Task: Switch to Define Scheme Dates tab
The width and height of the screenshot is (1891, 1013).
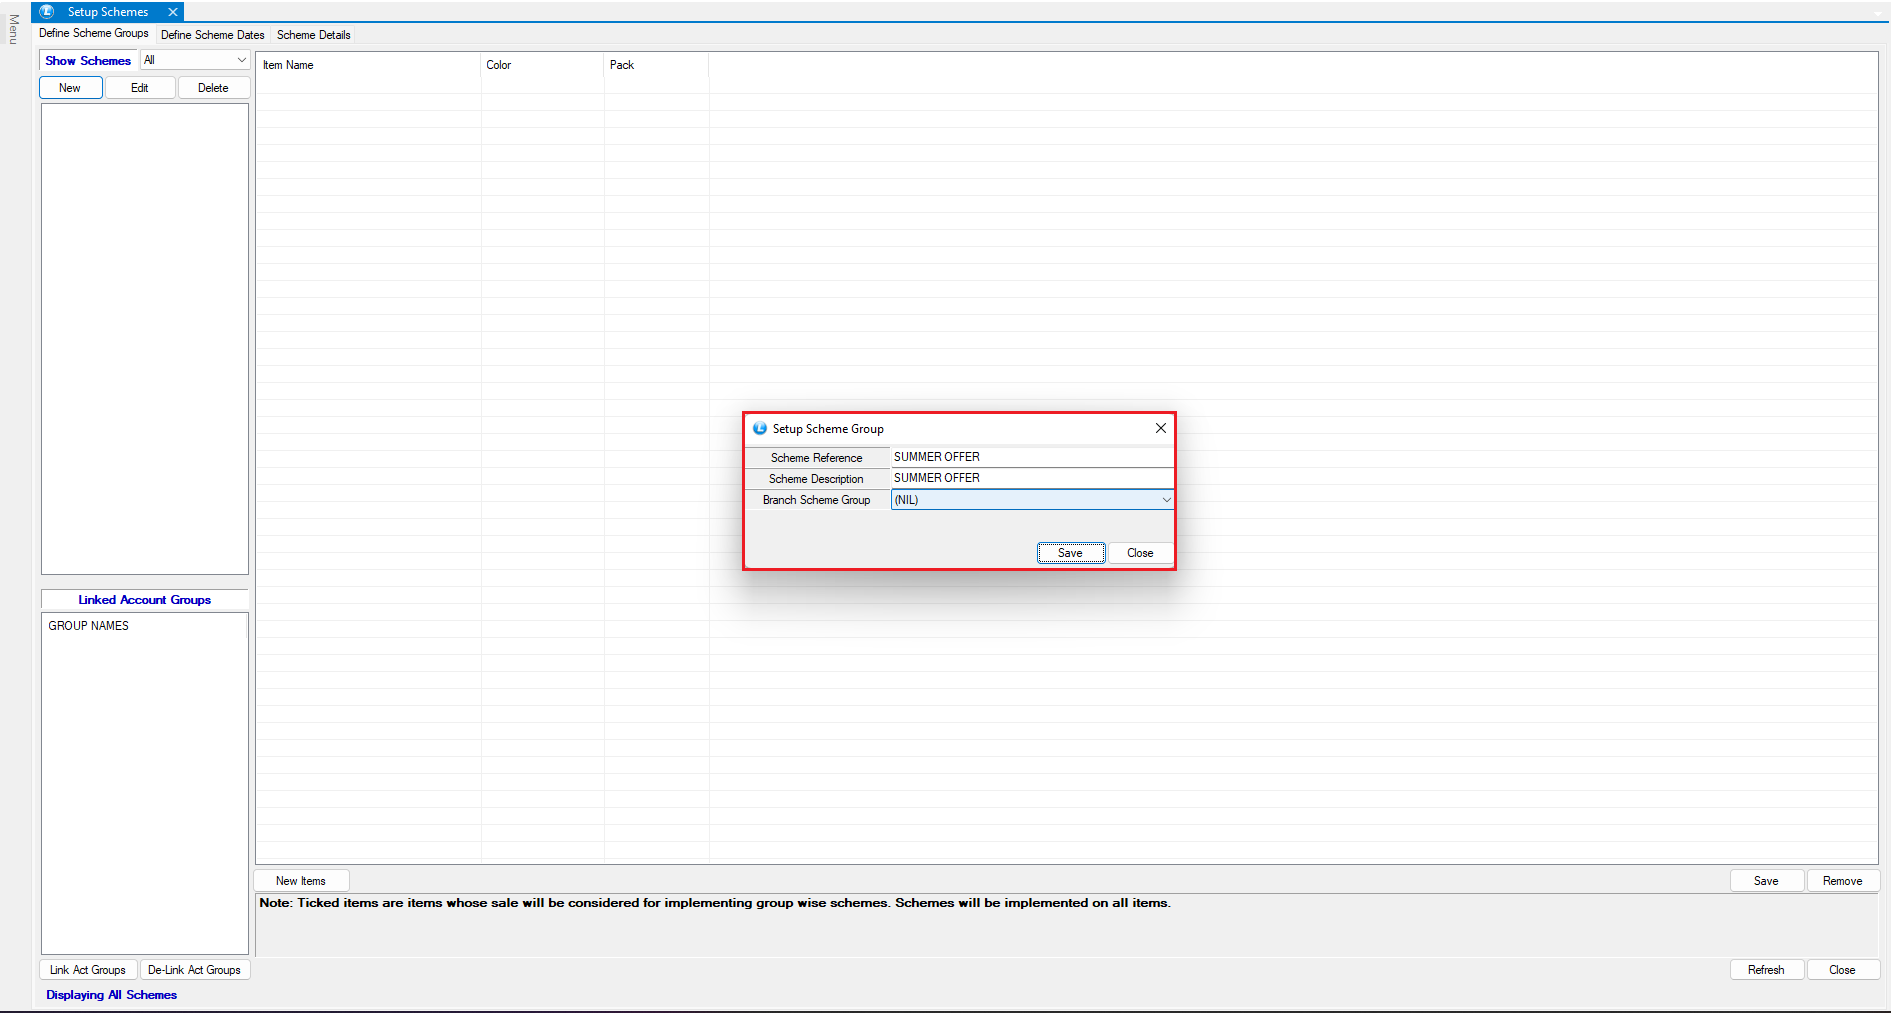Action: pos(212,35)
